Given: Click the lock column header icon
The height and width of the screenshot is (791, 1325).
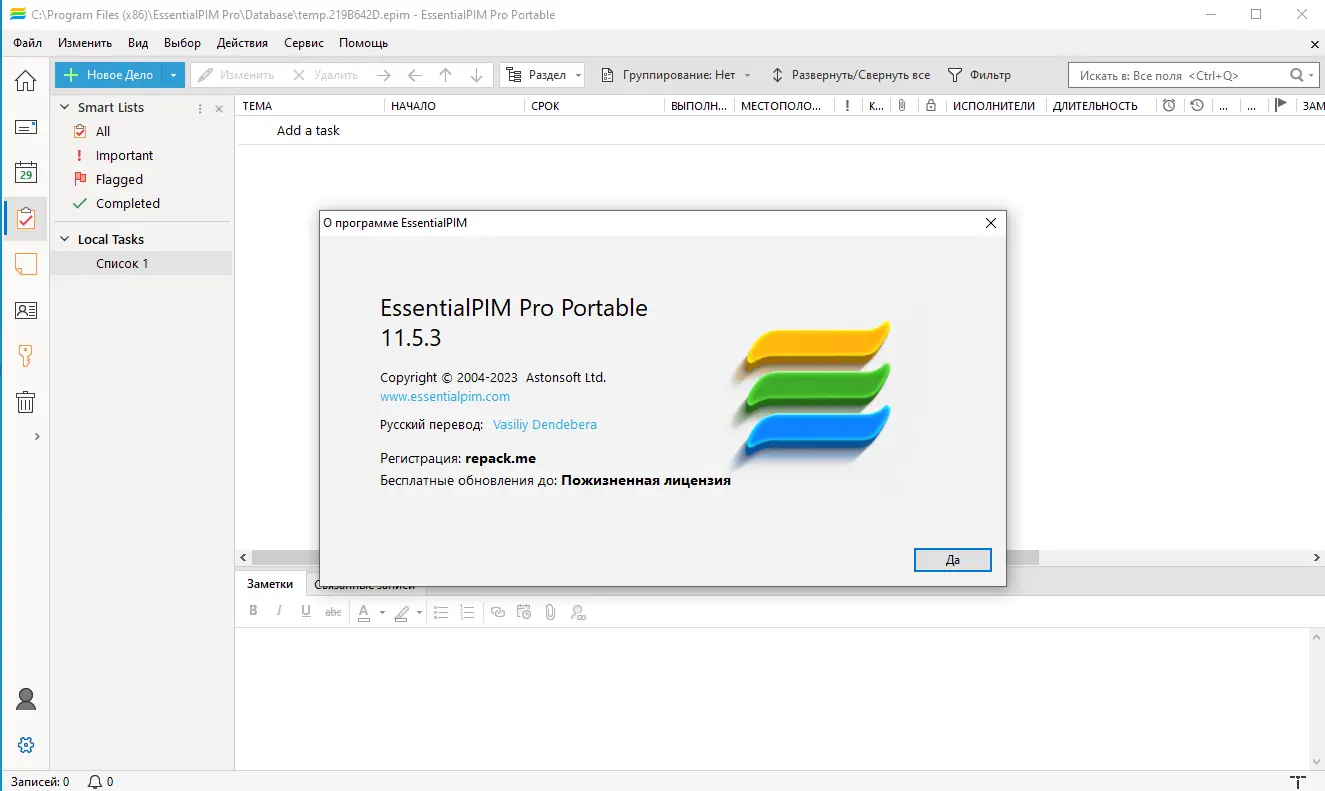Looking at the screenshot, I should pyautogui.click(x=930, y=105).
